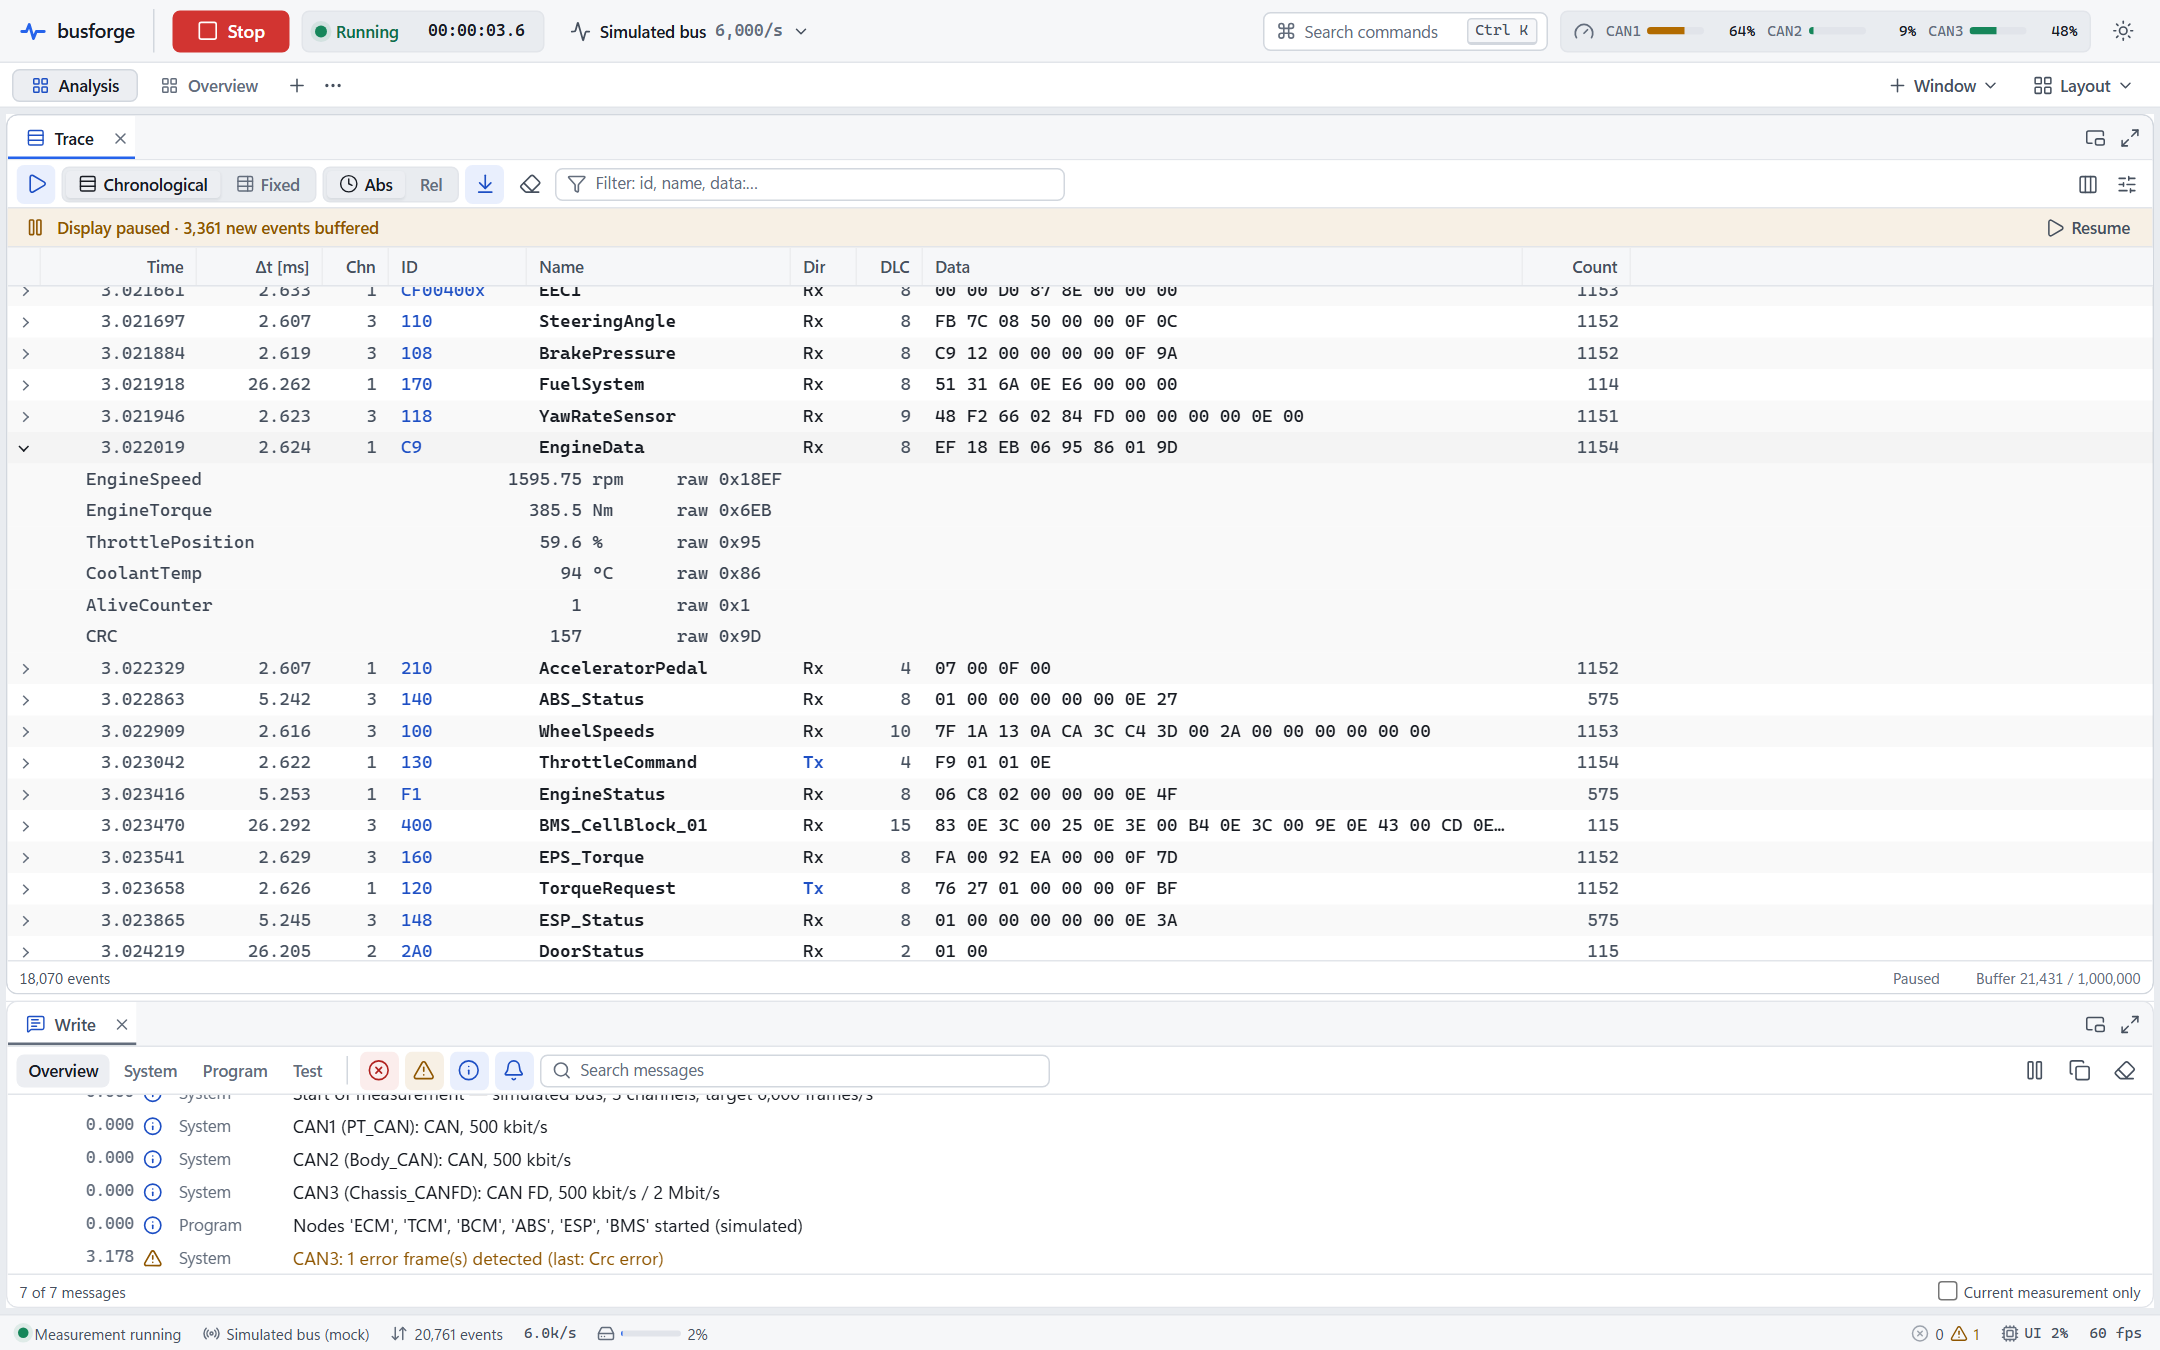The width and height of the screenshot is (2160, 1350).
Task: Close the Write panel tab
Action: (122, 1025)
